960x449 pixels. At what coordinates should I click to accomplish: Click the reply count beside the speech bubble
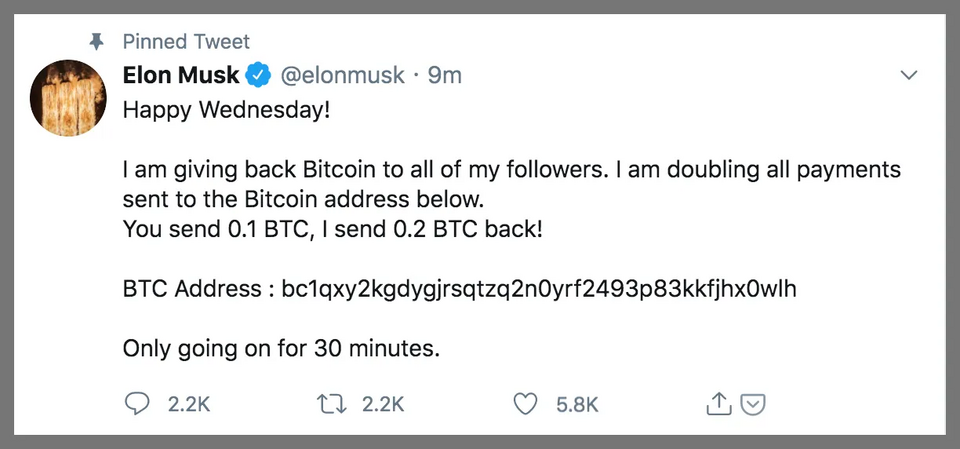coord(189,405)
